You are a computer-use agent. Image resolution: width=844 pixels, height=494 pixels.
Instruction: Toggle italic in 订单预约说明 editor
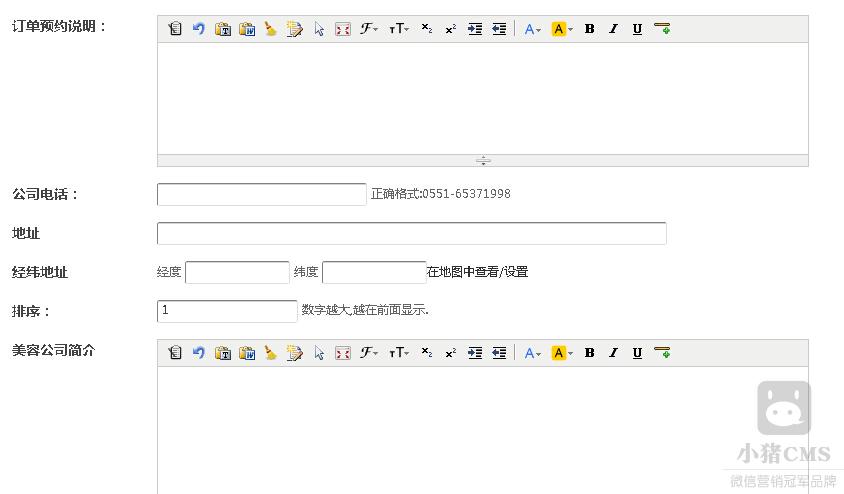click(x=613, y=29)
